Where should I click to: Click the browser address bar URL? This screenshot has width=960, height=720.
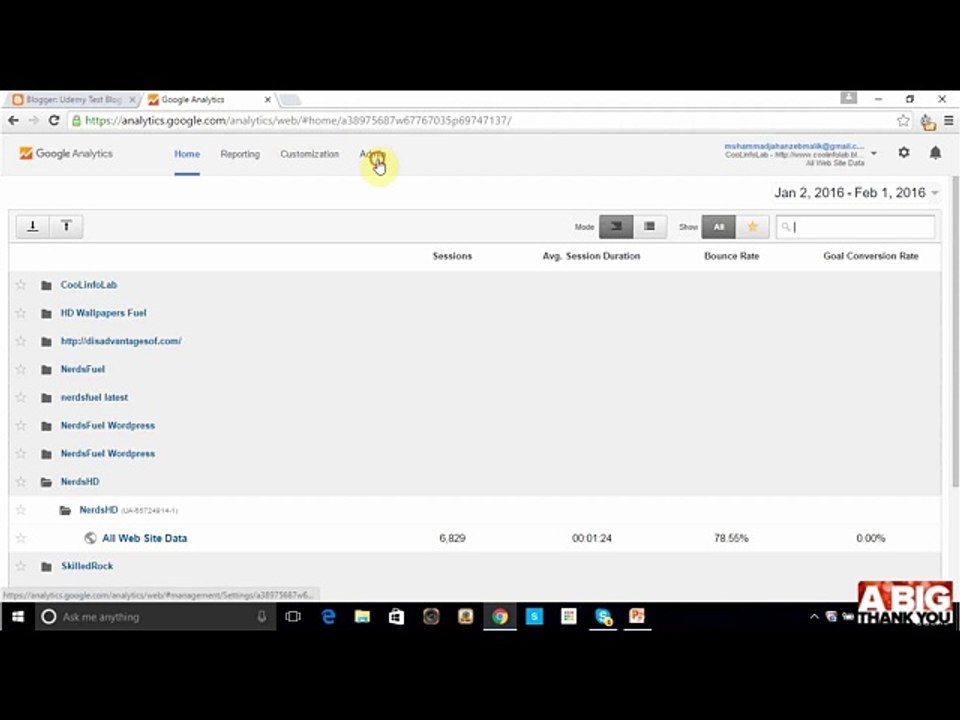click(298, 121)
